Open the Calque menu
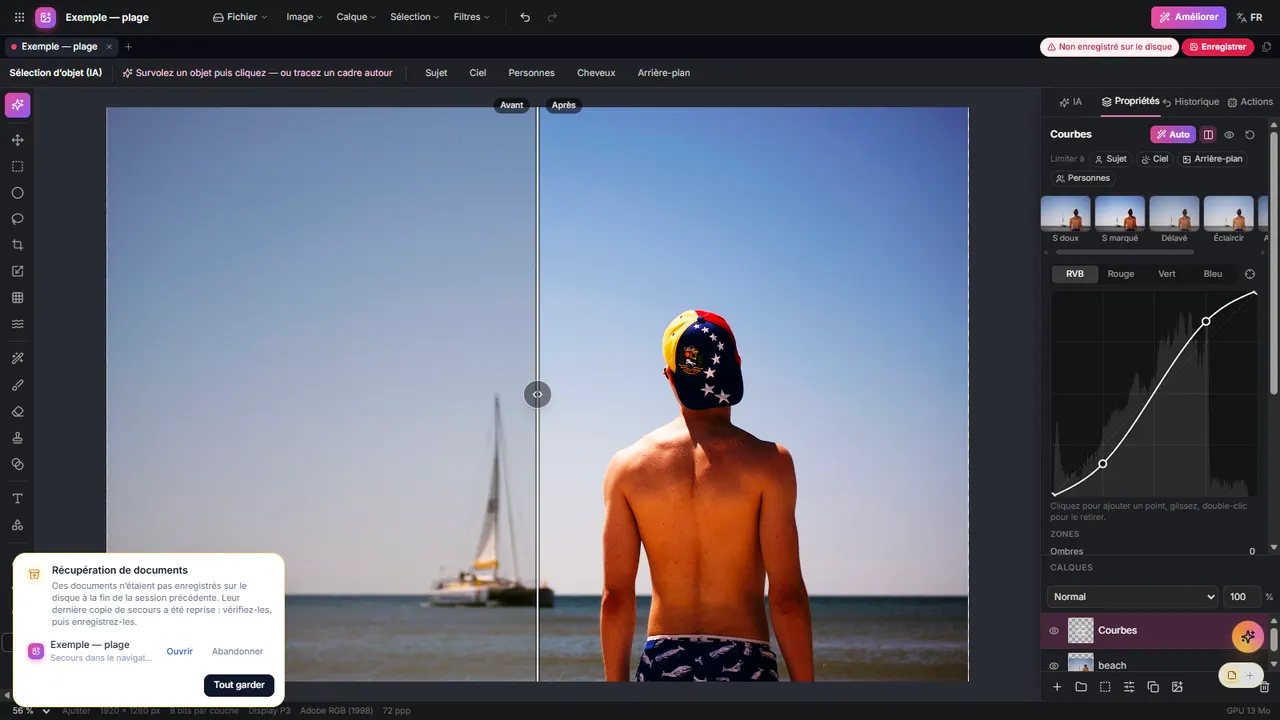This screenshot has width=1280, height=720. click(x=356, y=17)
